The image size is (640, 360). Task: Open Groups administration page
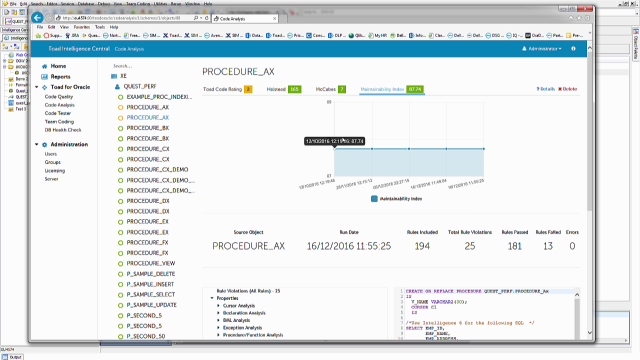[53, 162]
